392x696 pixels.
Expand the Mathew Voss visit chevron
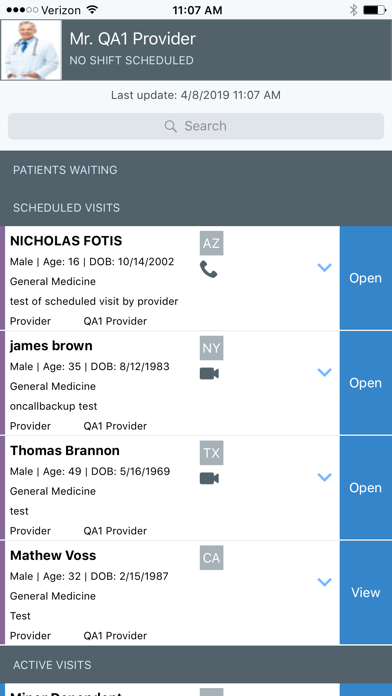325,581
